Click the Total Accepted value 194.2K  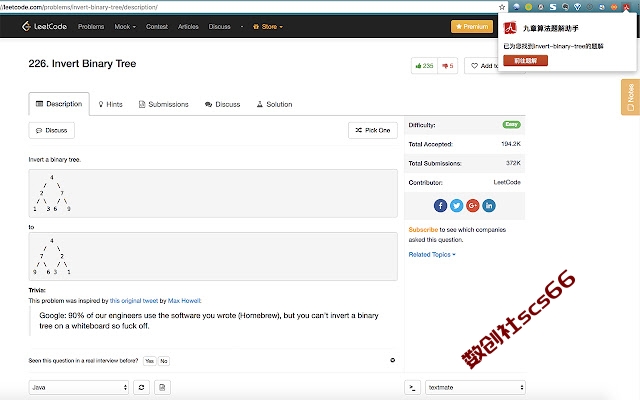point(511,144)
